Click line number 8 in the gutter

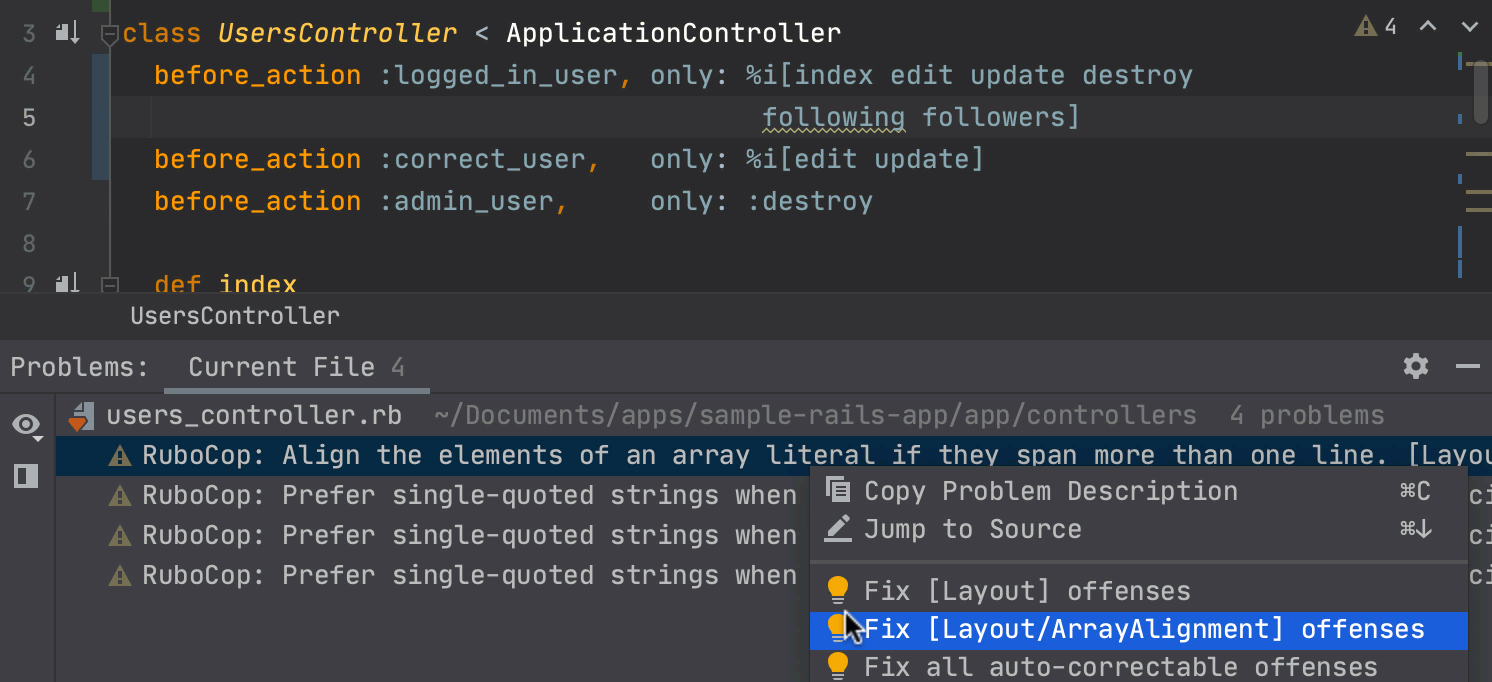coord(29,243)
